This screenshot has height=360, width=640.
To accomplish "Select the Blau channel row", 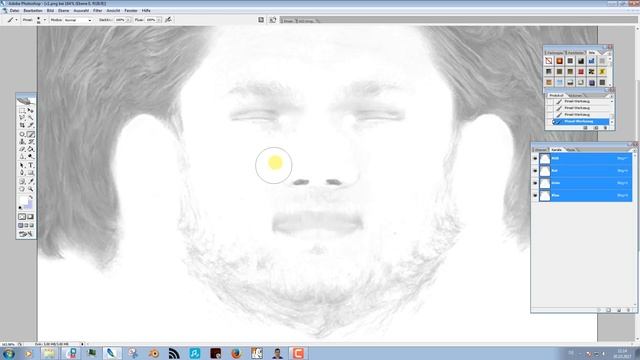I will point(585,196).
